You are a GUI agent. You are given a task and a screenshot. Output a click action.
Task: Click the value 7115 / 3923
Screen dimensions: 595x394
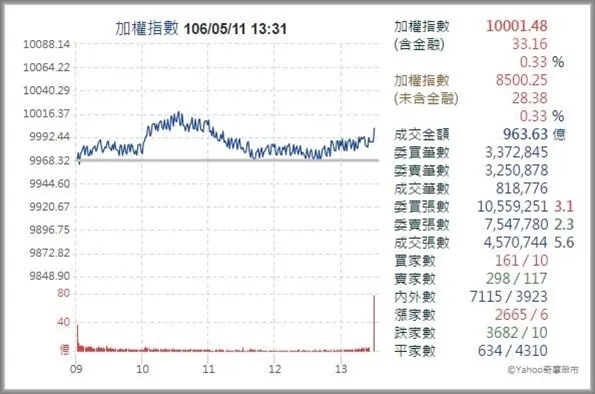point(509,297)
